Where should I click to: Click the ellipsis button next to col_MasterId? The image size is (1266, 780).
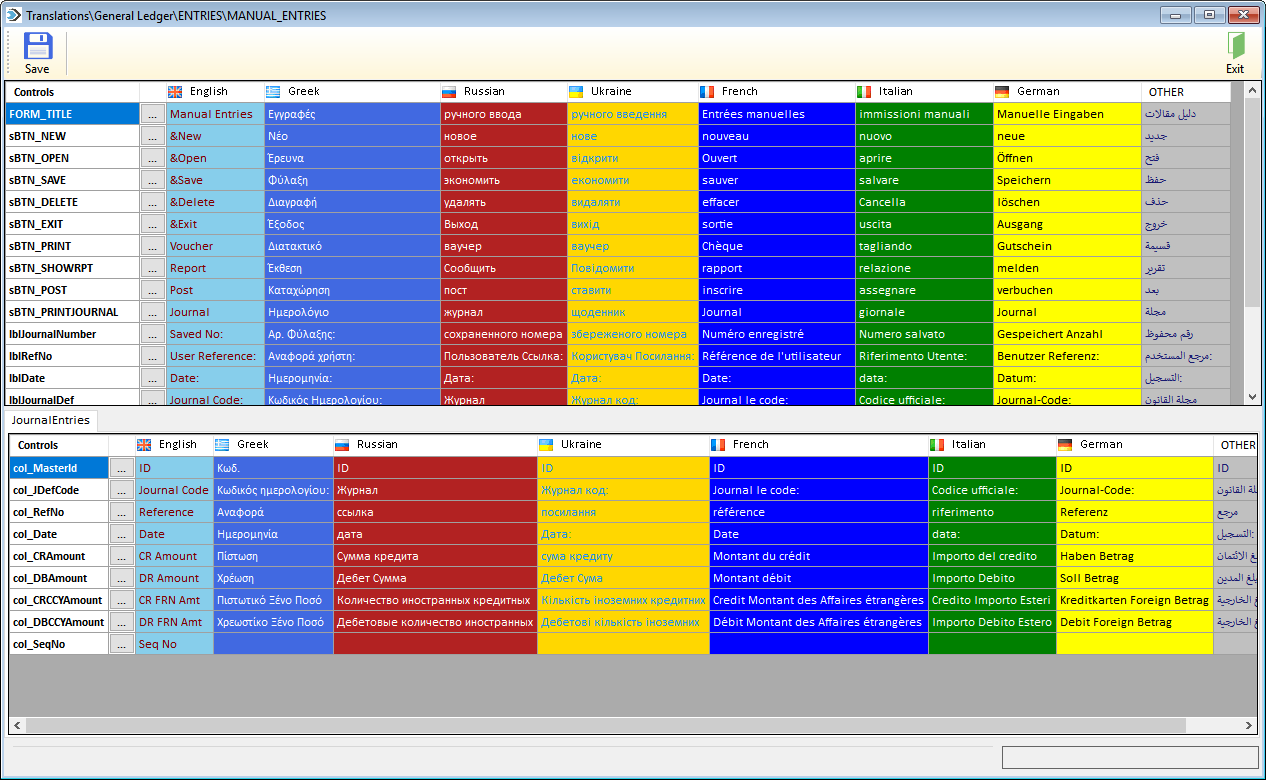(x=121, y=467)
